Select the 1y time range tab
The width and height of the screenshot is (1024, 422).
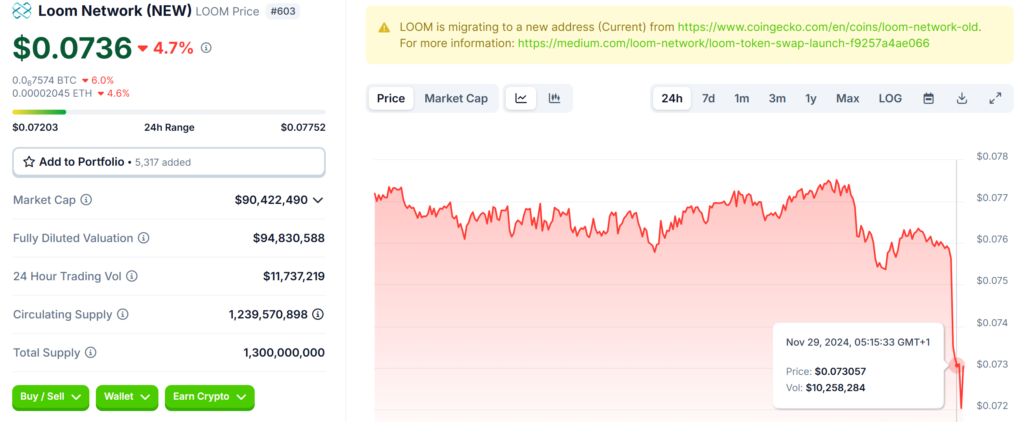(x=811, y=98)
